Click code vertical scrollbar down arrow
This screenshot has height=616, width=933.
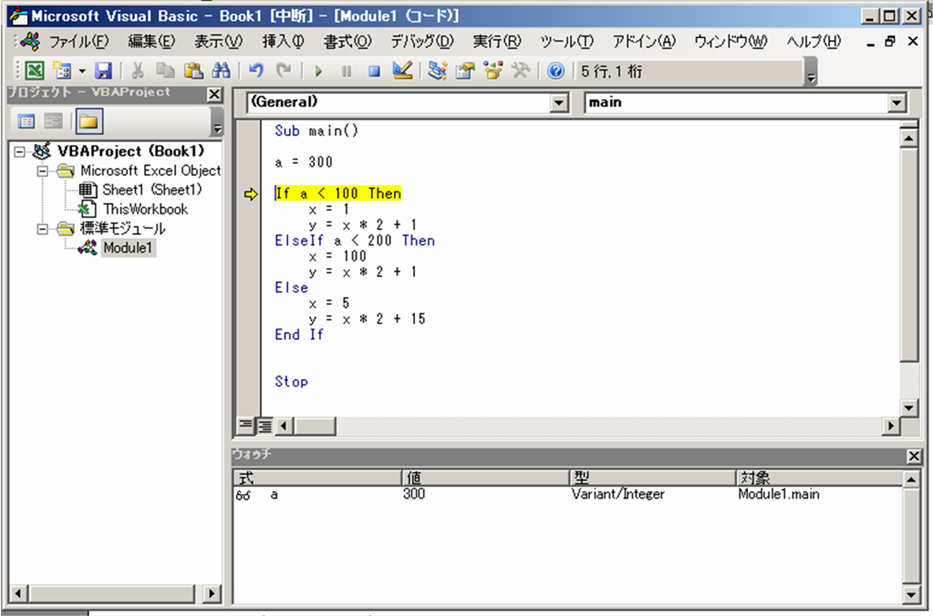coord(909,408)
